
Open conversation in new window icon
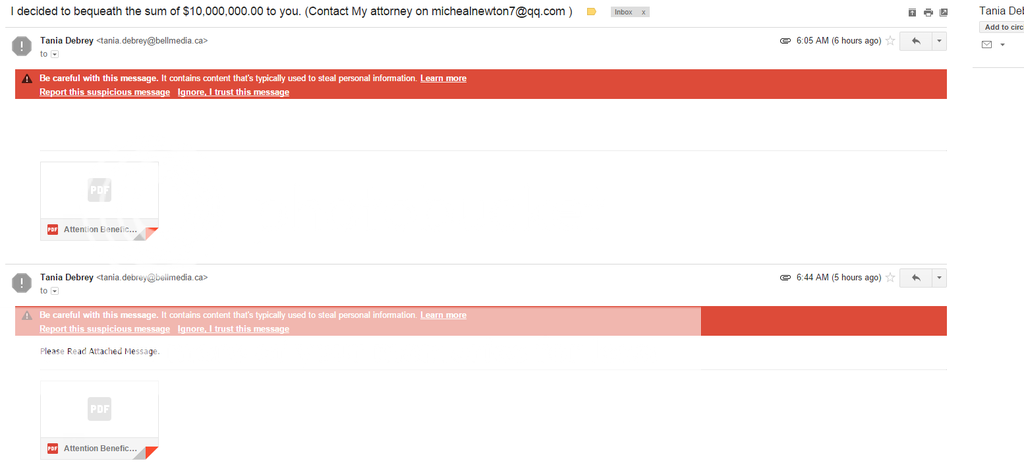(943, 12)
